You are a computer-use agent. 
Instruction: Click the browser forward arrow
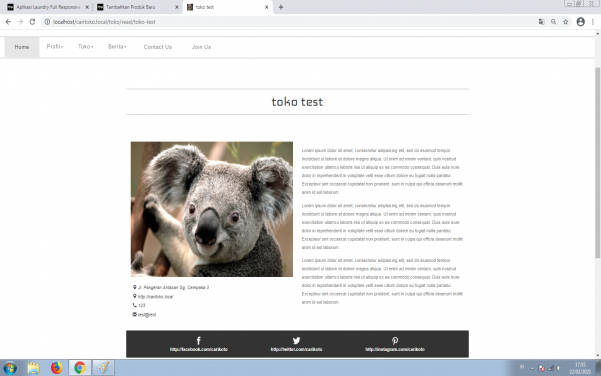pos(20,22)
